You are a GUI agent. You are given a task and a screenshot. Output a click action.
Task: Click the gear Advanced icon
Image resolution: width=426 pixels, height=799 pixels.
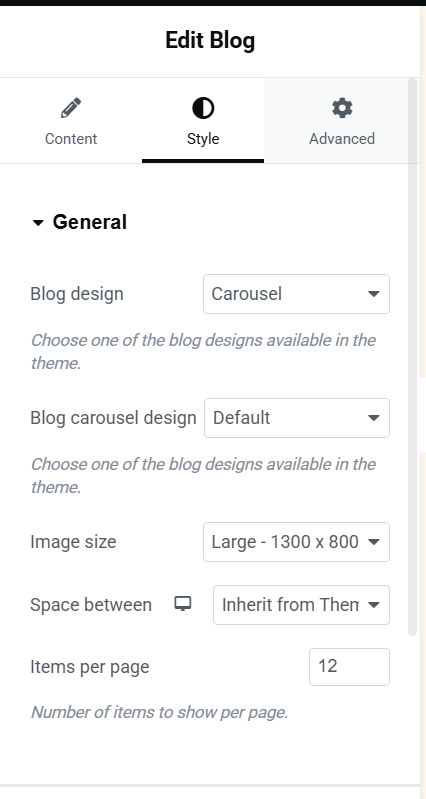[x=342, y=109]
